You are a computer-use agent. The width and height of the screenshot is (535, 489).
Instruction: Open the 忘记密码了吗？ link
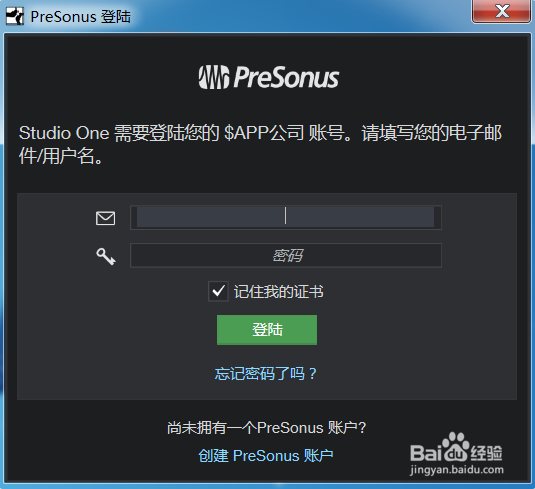[266, 374]
